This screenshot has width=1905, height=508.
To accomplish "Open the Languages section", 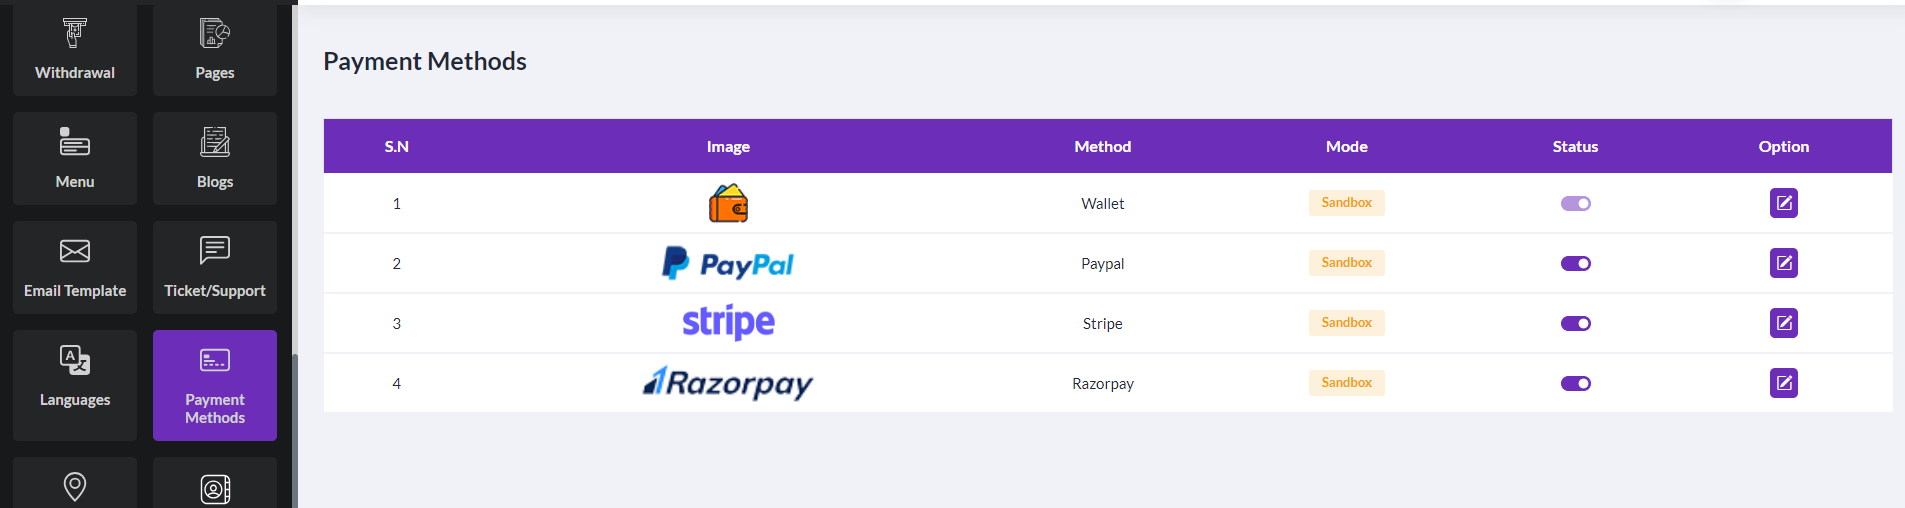I will pyautogui.click(x=75, y=385).
